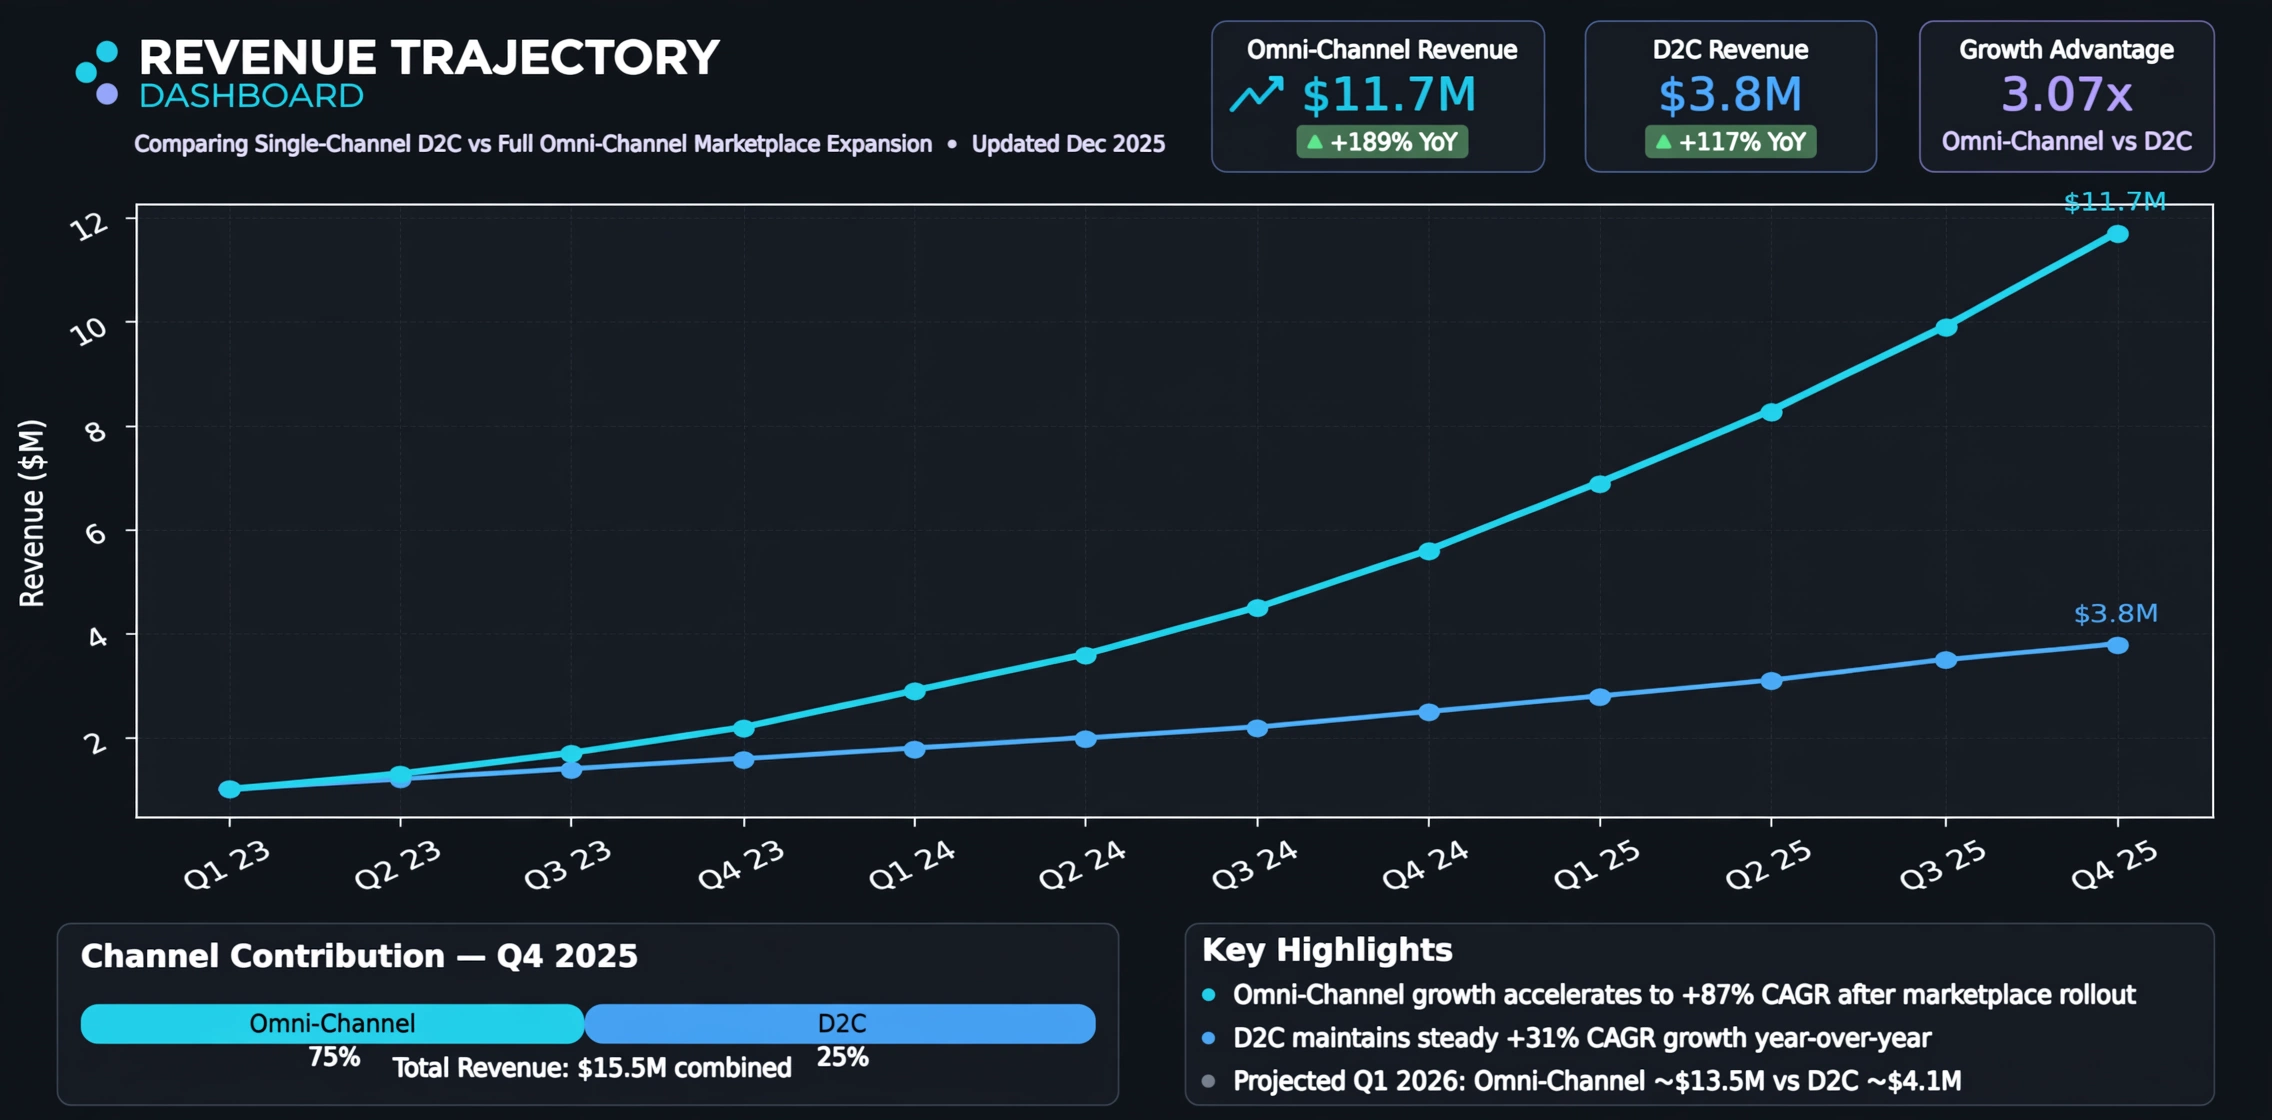2272x1120 pixels.
Task: Click the D2C +31% CAGR highlight line
Action: pos(1582,1038)
